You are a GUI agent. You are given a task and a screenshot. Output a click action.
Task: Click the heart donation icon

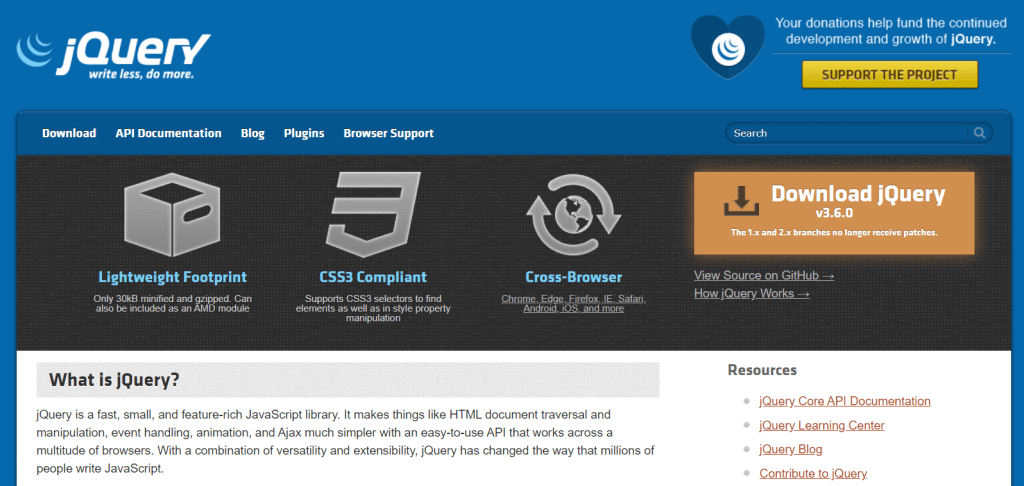coord(728,48)
